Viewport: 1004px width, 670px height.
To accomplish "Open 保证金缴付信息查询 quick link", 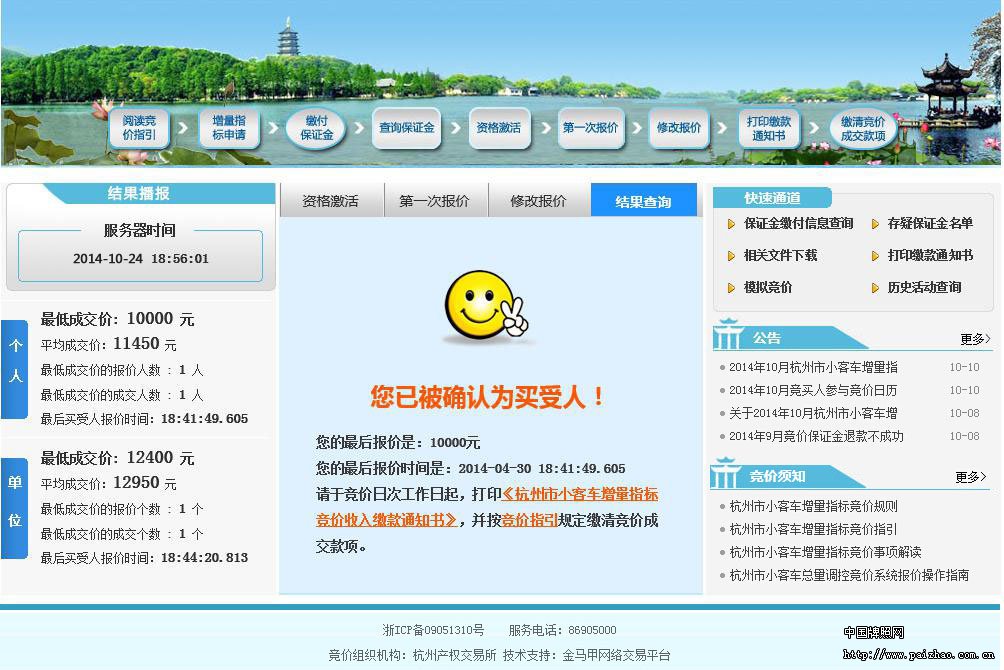I will coord(798,224).
